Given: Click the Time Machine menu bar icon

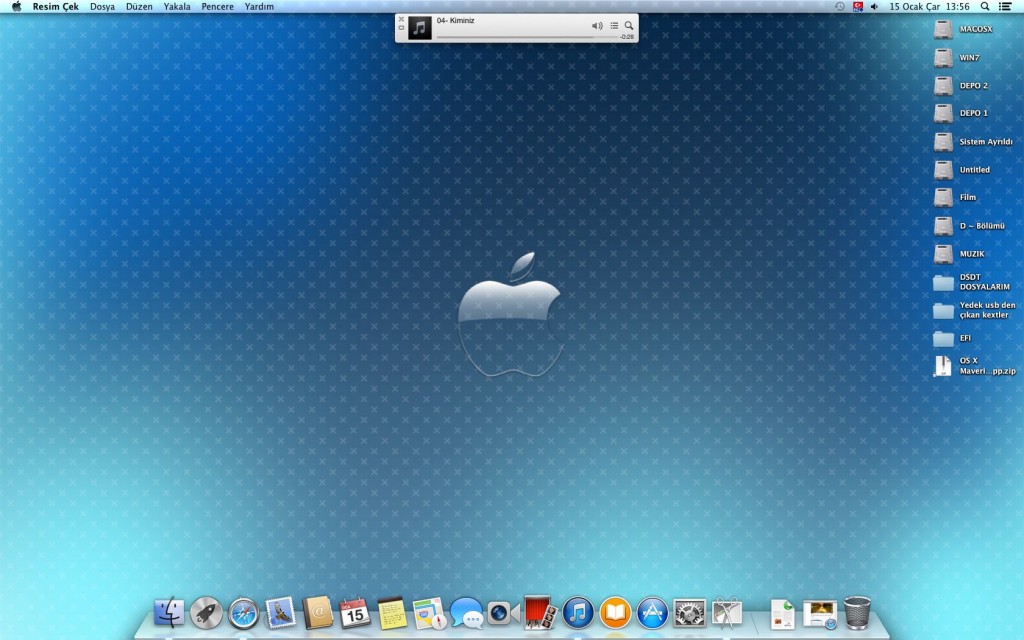Looking at the screenshot, I should click(840, 7).
